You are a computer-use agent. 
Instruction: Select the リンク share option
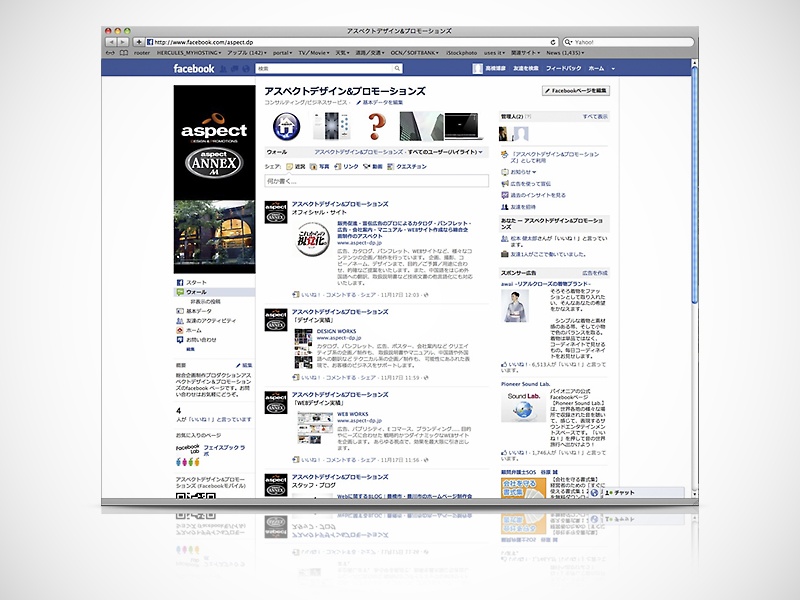click(x=346, y=166)
